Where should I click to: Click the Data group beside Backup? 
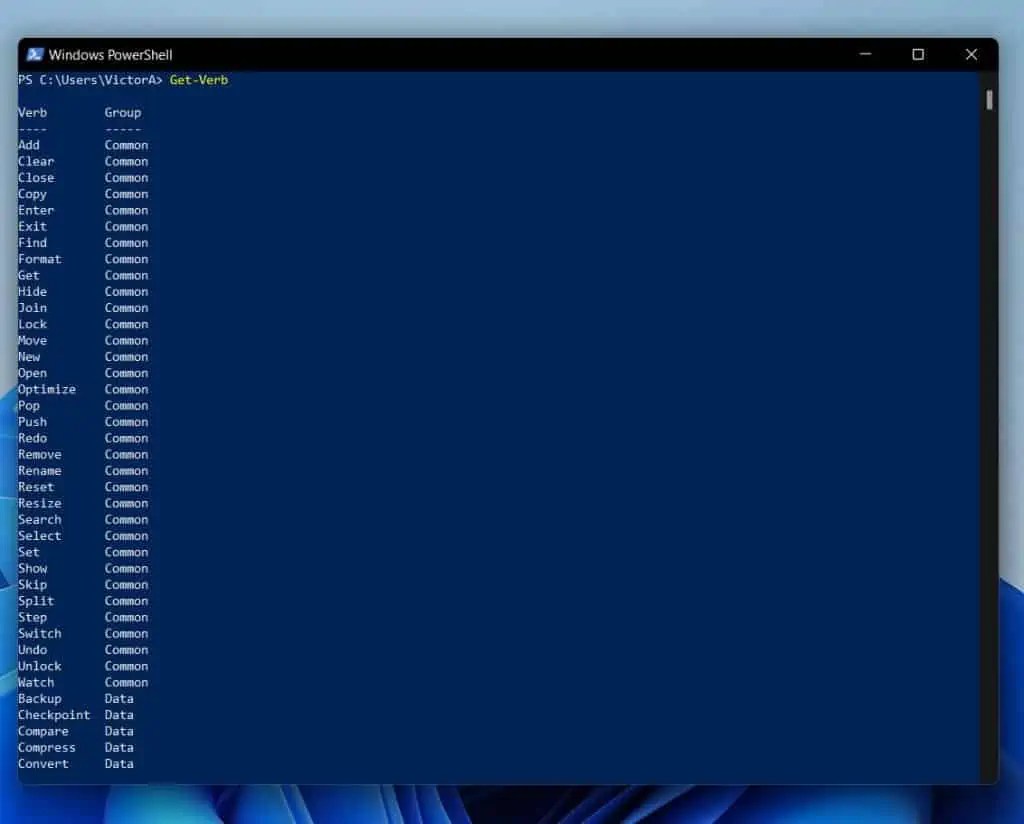[x=119, y=700]
